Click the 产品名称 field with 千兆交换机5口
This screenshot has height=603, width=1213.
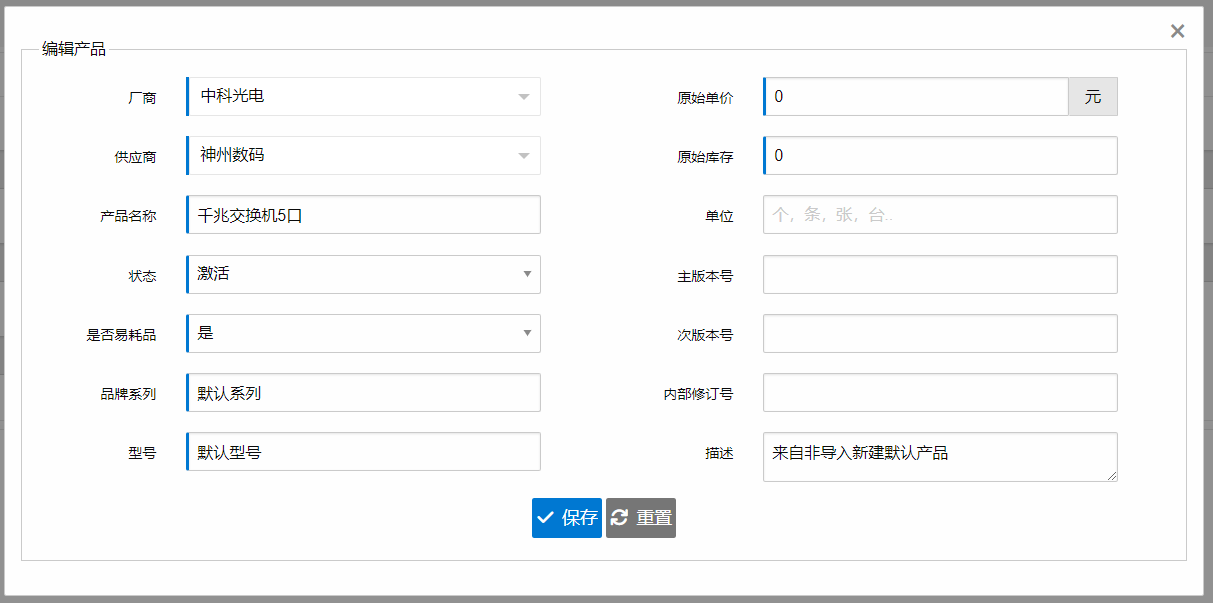coord(363,214)
